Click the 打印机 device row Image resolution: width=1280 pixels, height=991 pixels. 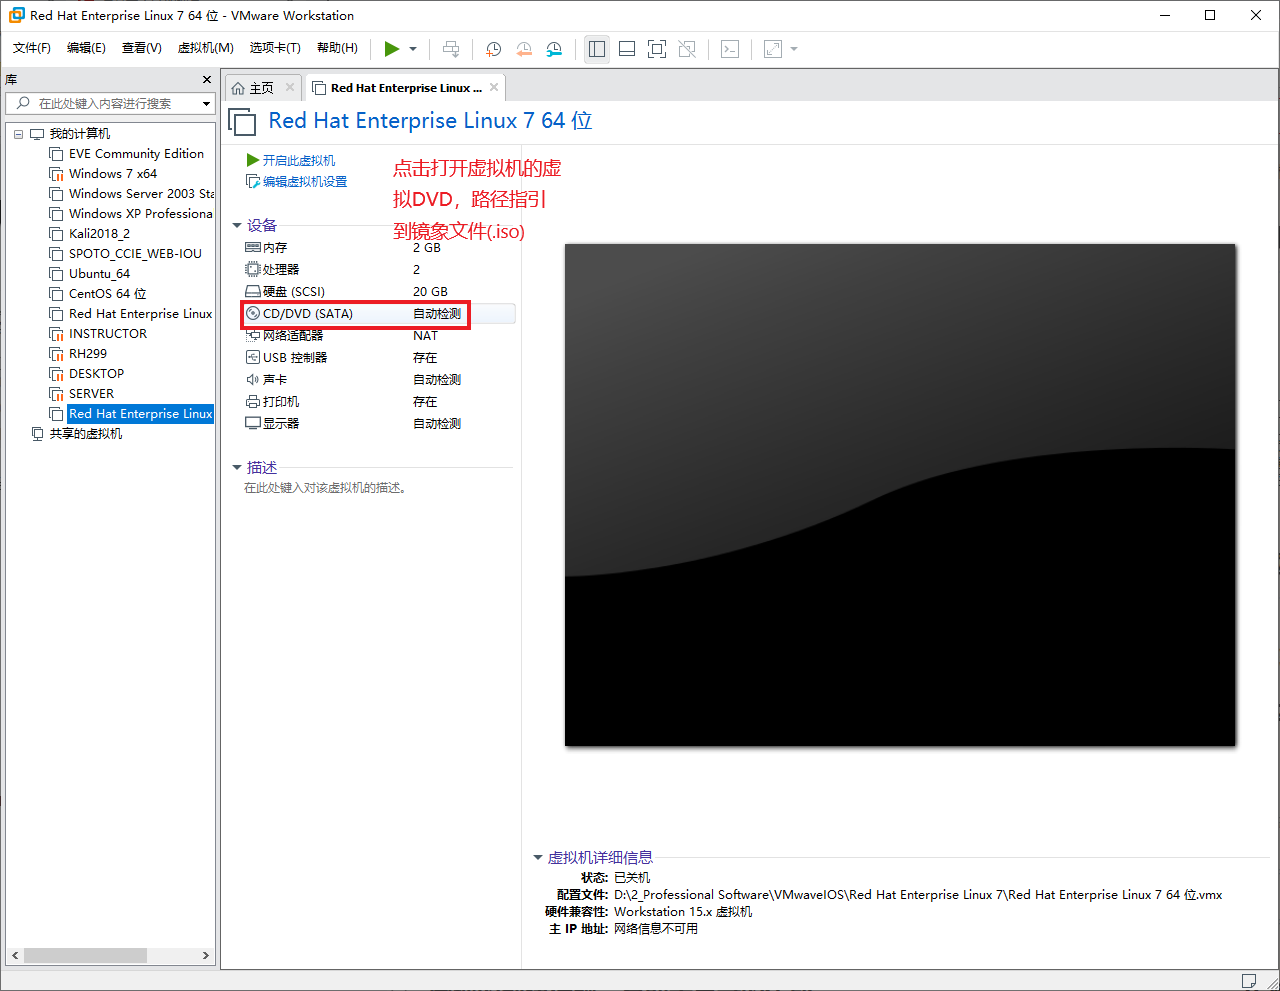tap(378, 402)
